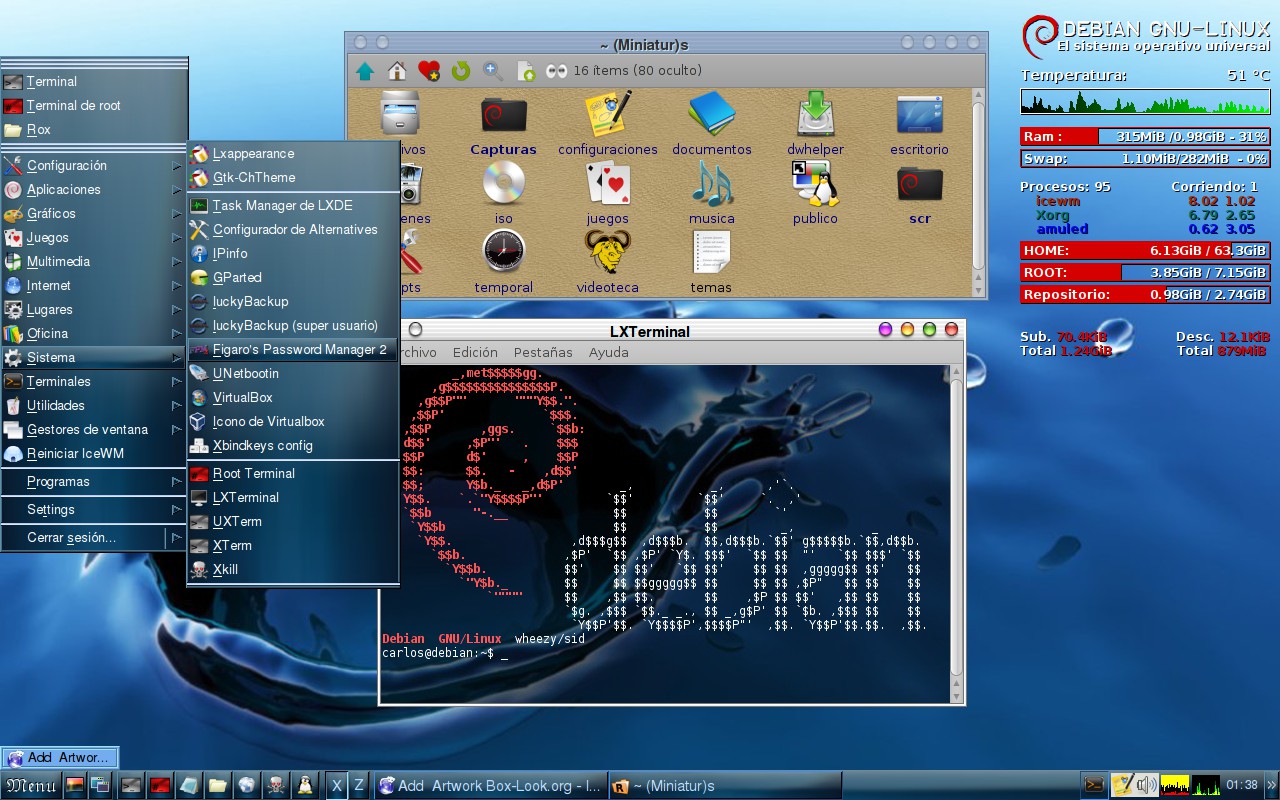Image resolution: width=1280 pixels, height=800 pixels.
Task: Switch to workspace Z on taskbar
Action: tap(360, 786)
